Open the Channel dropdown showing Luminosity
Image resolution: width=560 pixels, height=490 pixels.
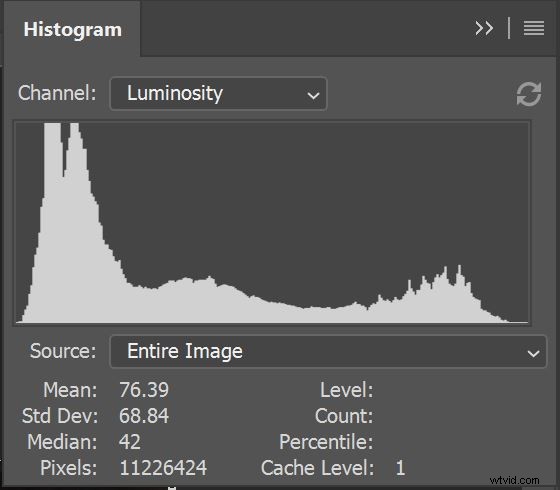tap(218, 94)
